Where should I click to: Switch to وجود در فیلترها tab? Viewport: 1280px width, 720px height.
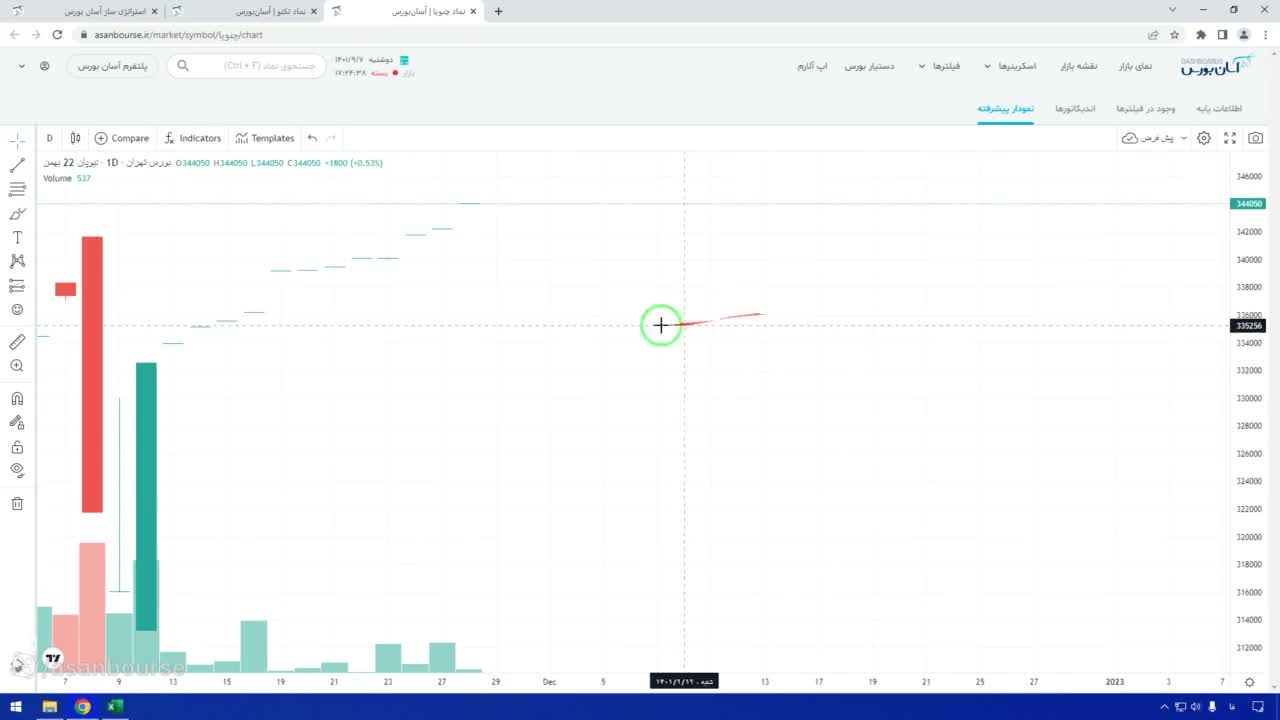1146,108
